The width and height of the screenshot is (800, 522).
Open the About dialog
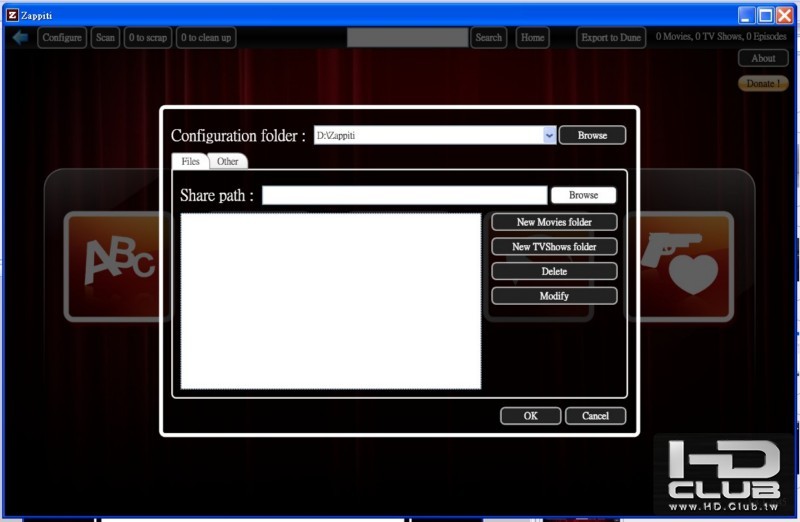[763, 58]
